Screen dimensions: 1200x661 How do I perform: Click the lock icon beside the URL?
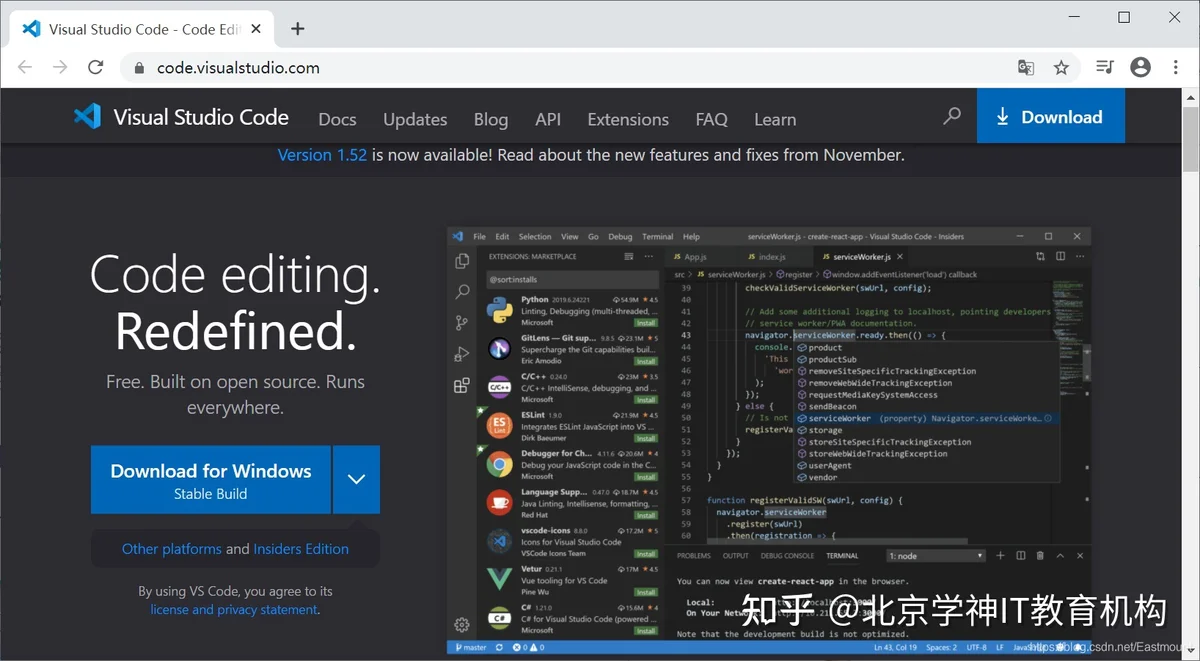pos(140,68)
